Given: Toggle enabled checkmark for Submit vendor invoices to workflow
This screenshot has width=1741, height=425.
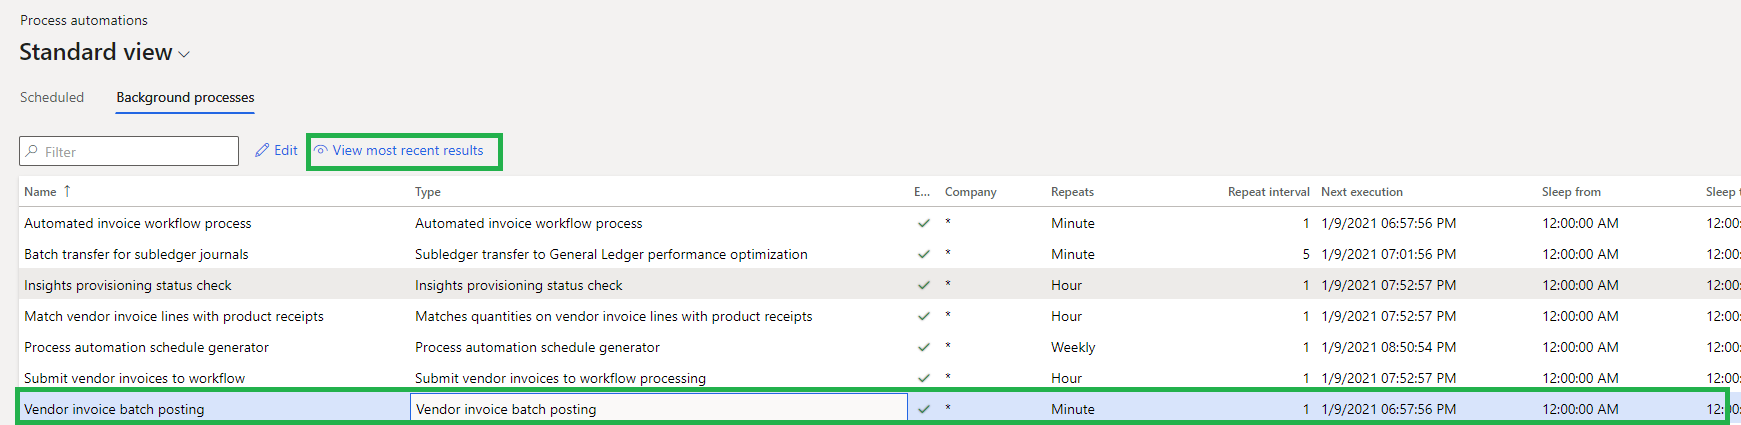Looking at the screenshot, I should coord(923,378).
